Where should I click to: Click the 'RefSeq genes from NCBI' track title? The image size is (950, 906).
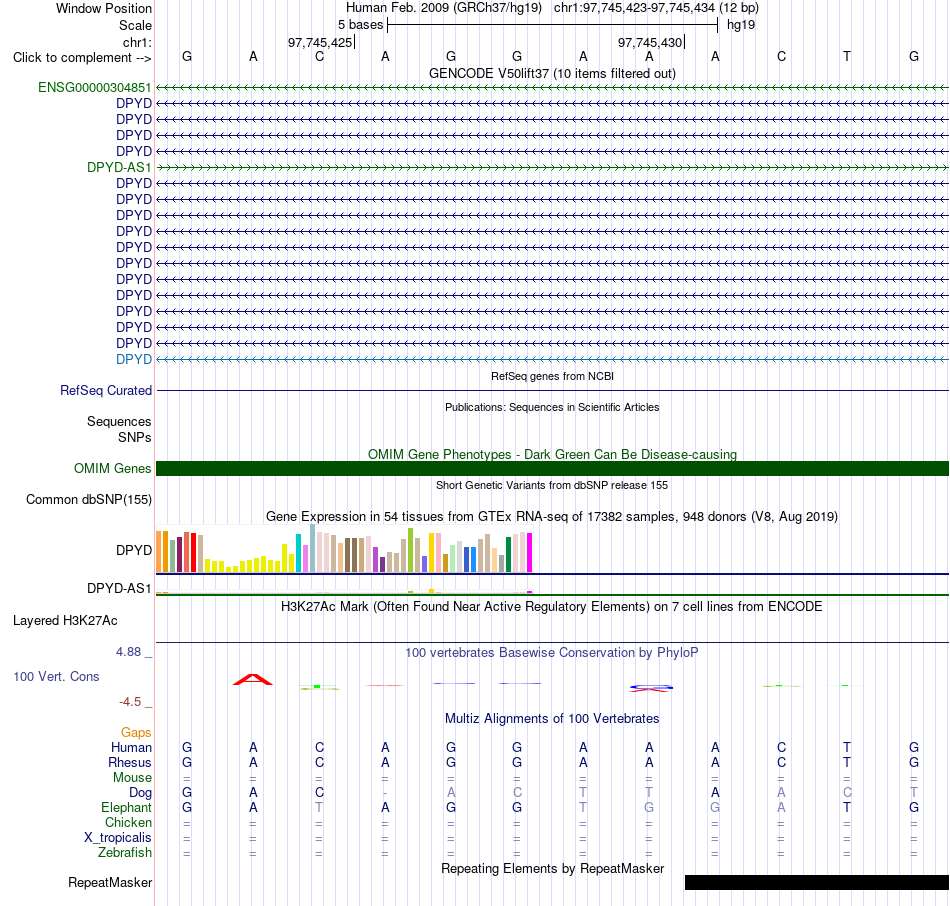coord(552,376)
